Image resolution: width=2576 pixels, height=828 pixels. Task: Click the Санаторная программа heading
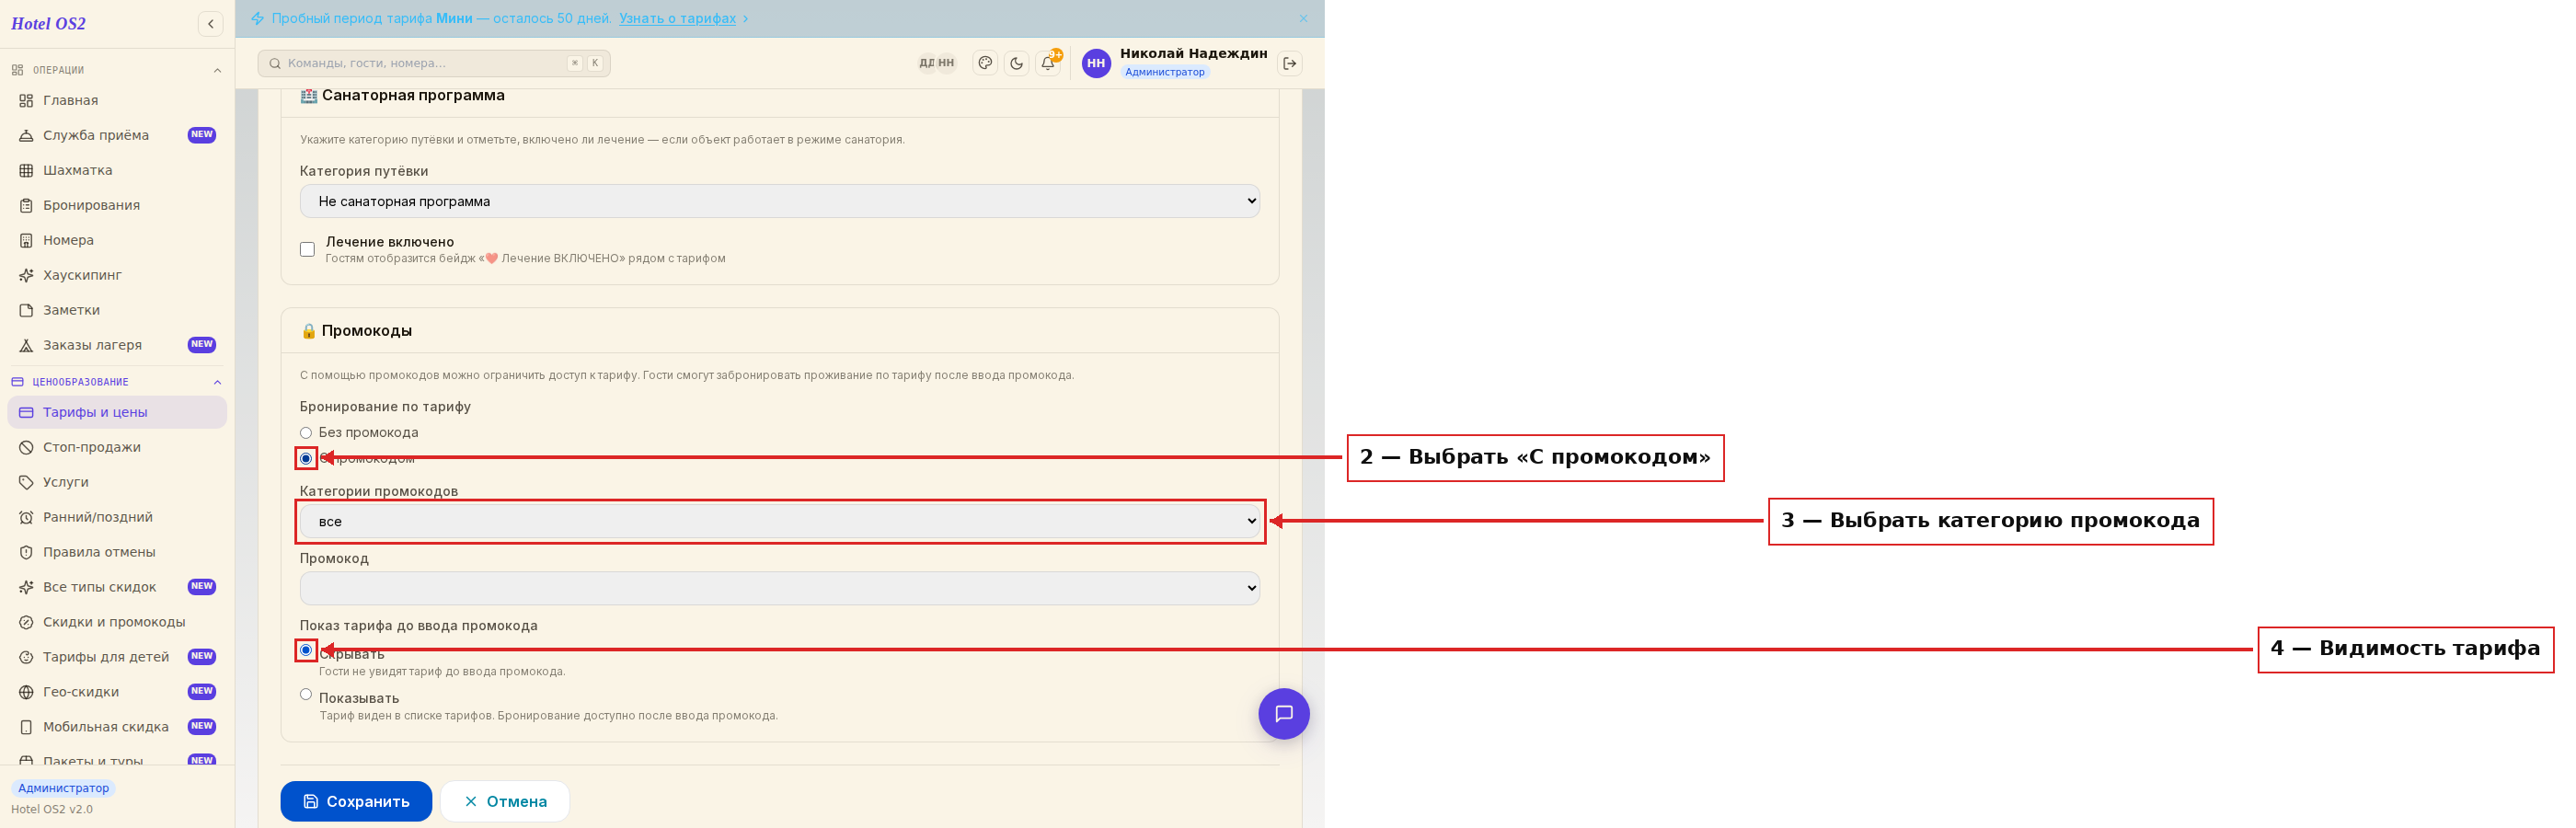coord(413,96)
